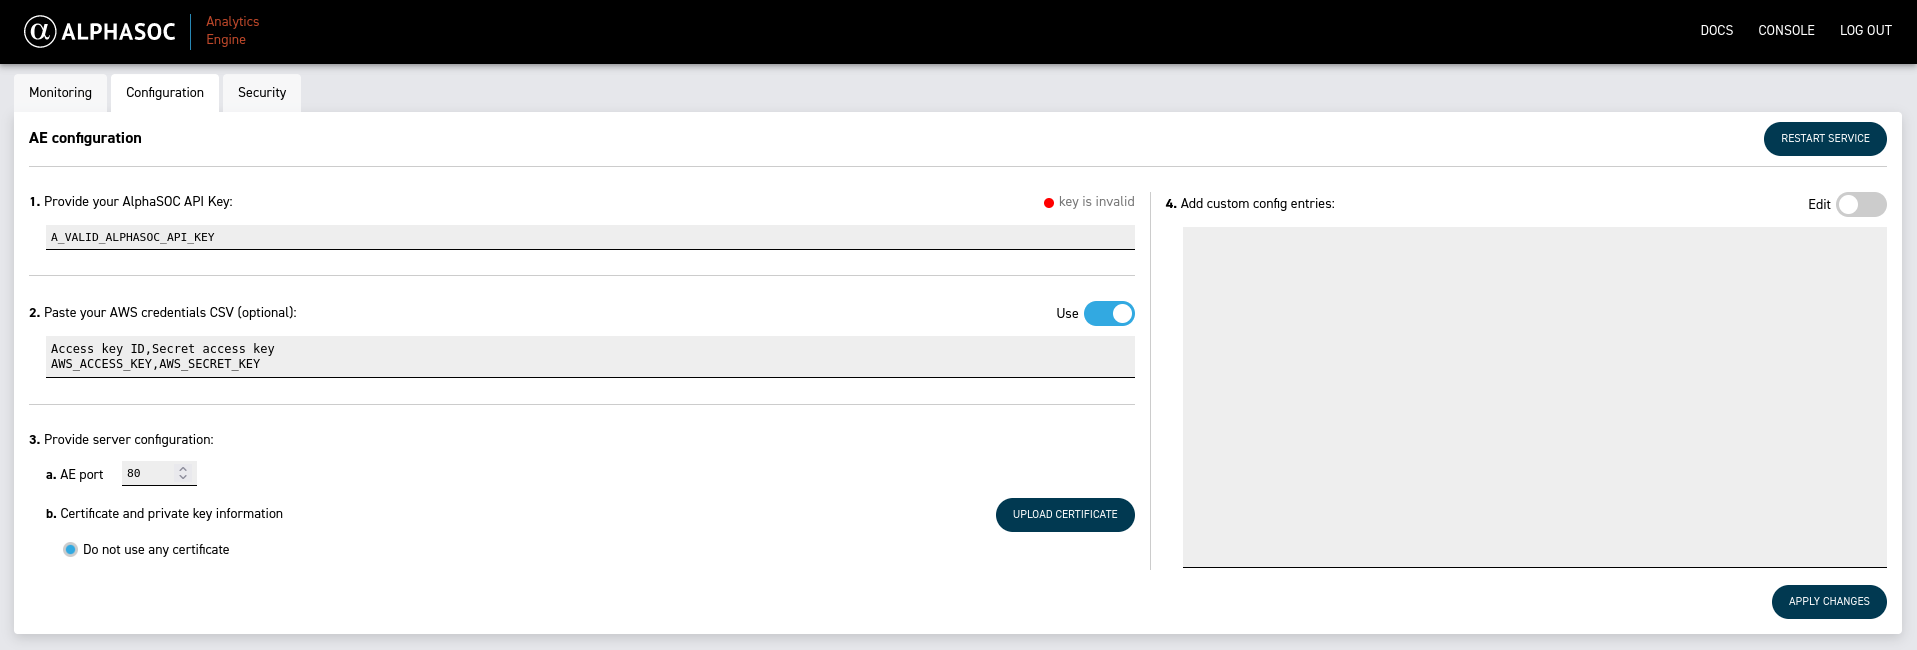This screenshot has width=1917, height=650.
Task: Click the custom config entries text area
Action: pos(1534,397)
